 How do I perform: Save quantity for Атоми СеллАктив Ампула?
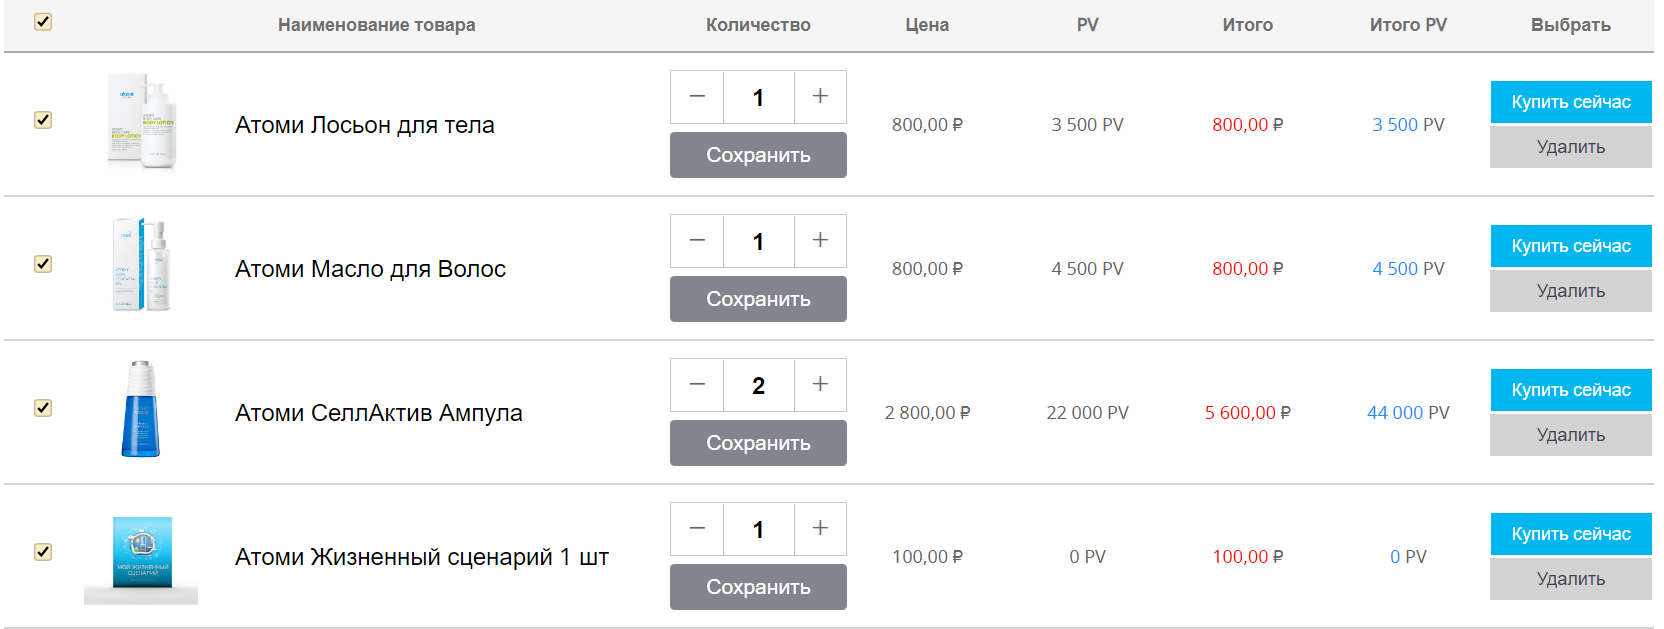pyautogui.click(x=758, y=443)
